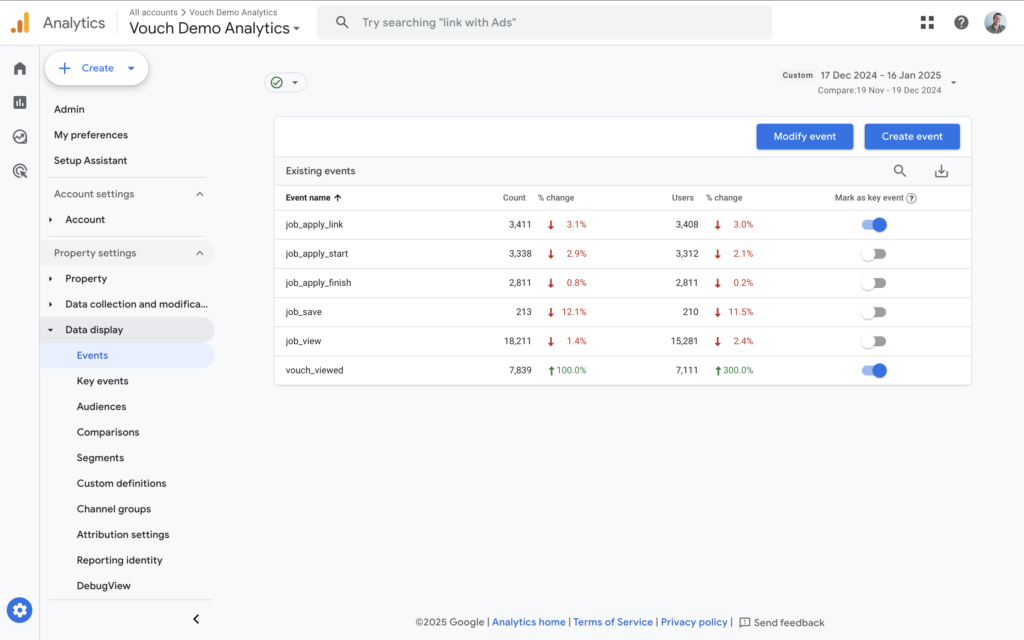The width and height of the screenshot is (1024, 640).
Task: Toggle key event for job_apply_finish
Action: tap(874, 283)
